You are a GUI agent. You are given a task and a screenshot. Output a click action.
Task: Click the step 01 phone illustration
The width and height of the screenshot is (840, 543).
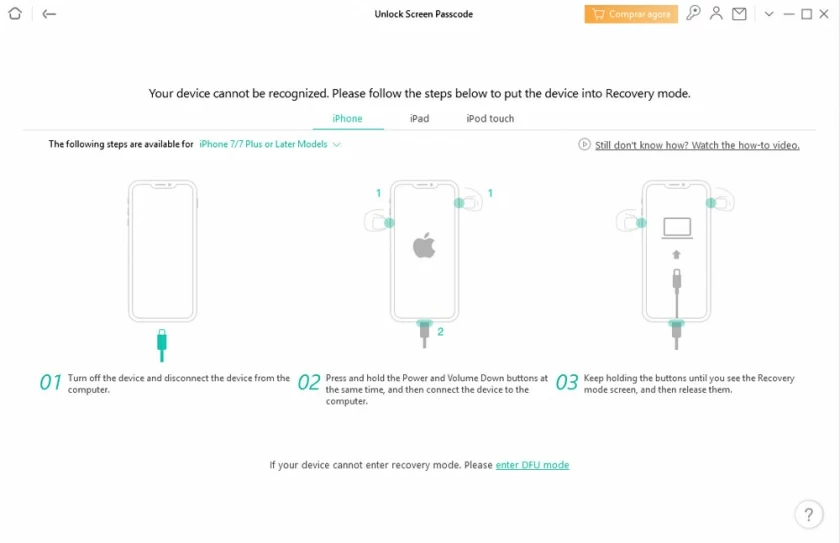pos(162,270)
